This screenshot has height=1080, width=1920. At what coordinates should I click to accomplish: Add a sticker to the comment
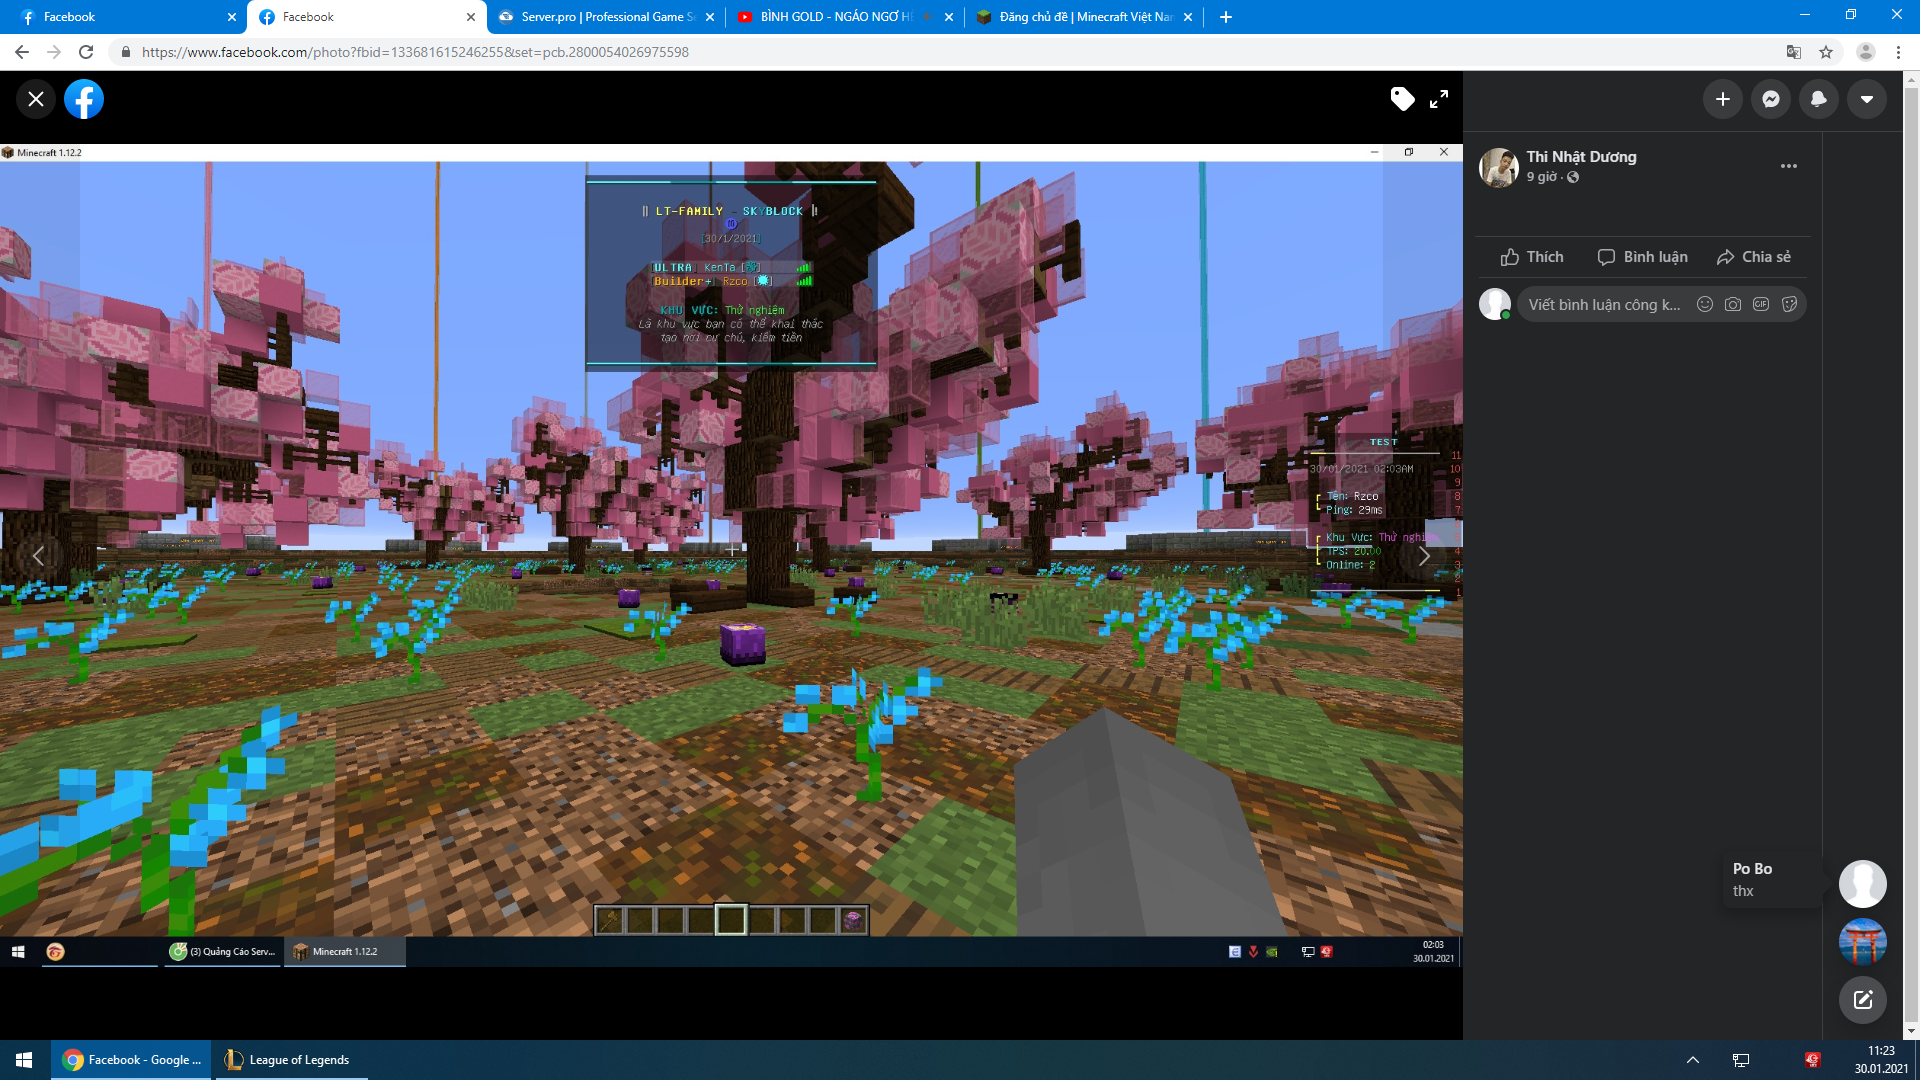pos(1789,304)
